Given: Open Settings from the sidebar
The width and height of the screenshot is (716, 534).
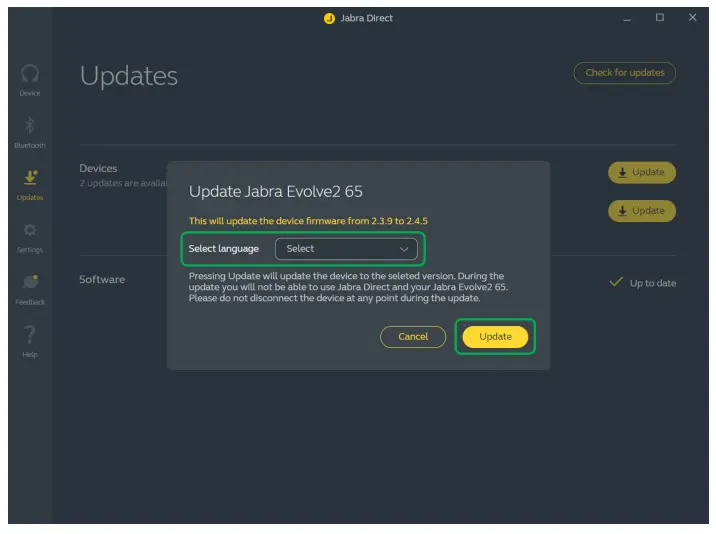Looking at the screenshot, I should pyautogui.click(x=30, y=238).
